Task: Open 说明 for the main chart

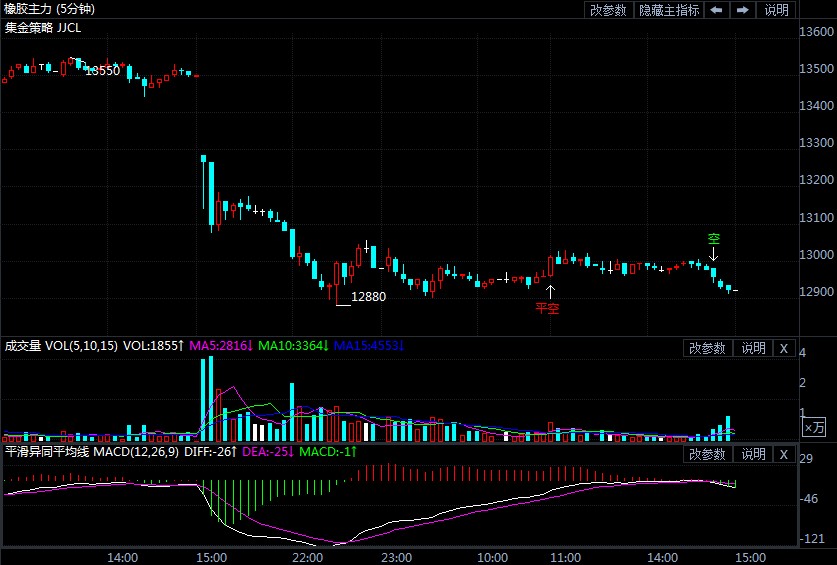Action: coord(776,10)
